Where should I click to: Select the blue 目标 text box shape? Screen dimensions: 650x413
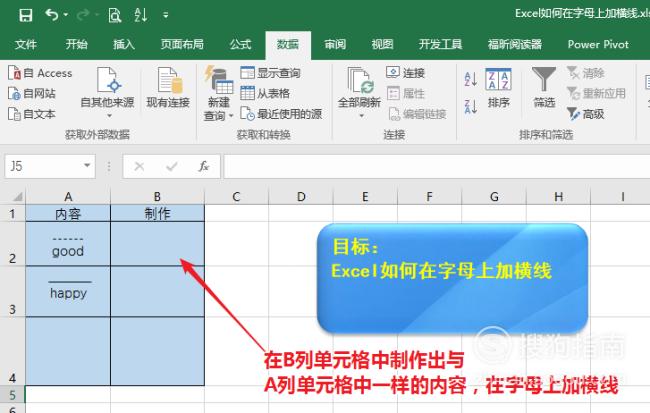coord(453,278)
